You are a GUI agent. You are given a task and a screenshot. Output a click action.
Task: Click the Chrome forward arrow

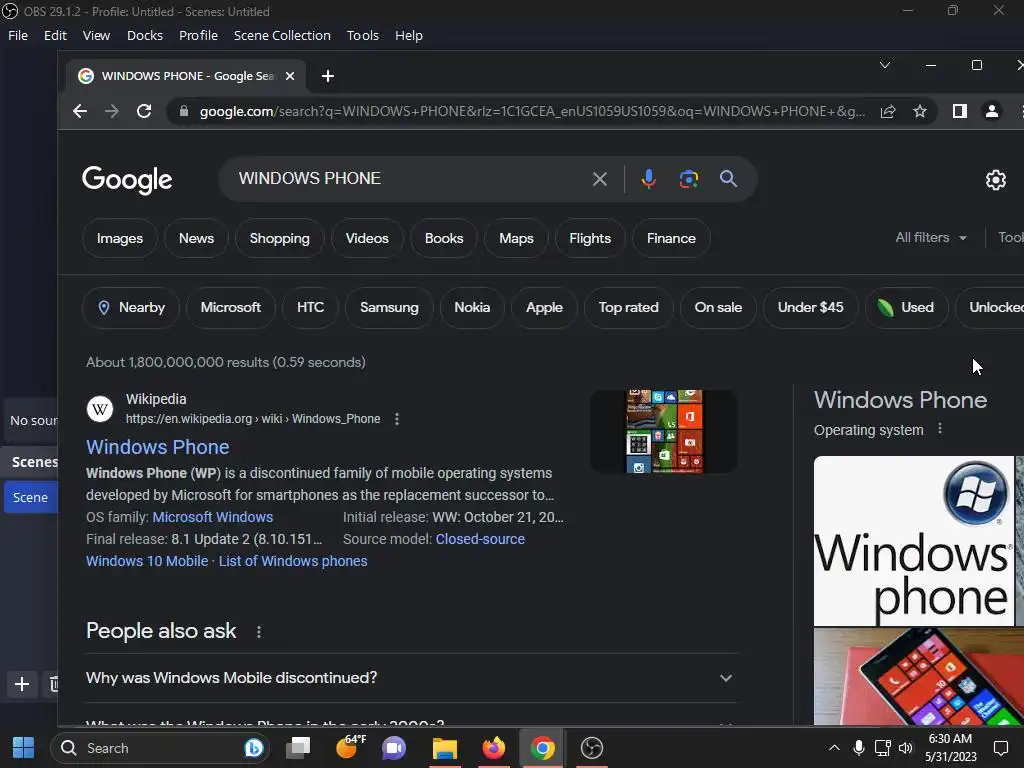point(112,111)
